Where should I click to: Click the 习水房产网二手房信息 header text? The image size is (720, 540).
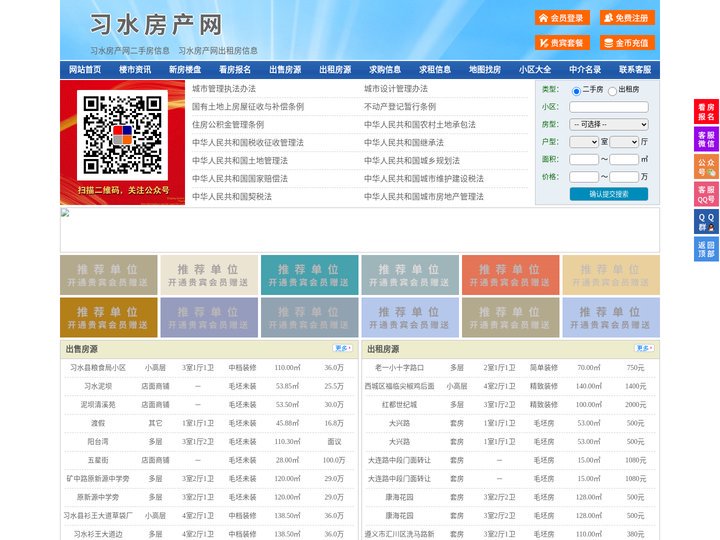[x=130, y=51]
